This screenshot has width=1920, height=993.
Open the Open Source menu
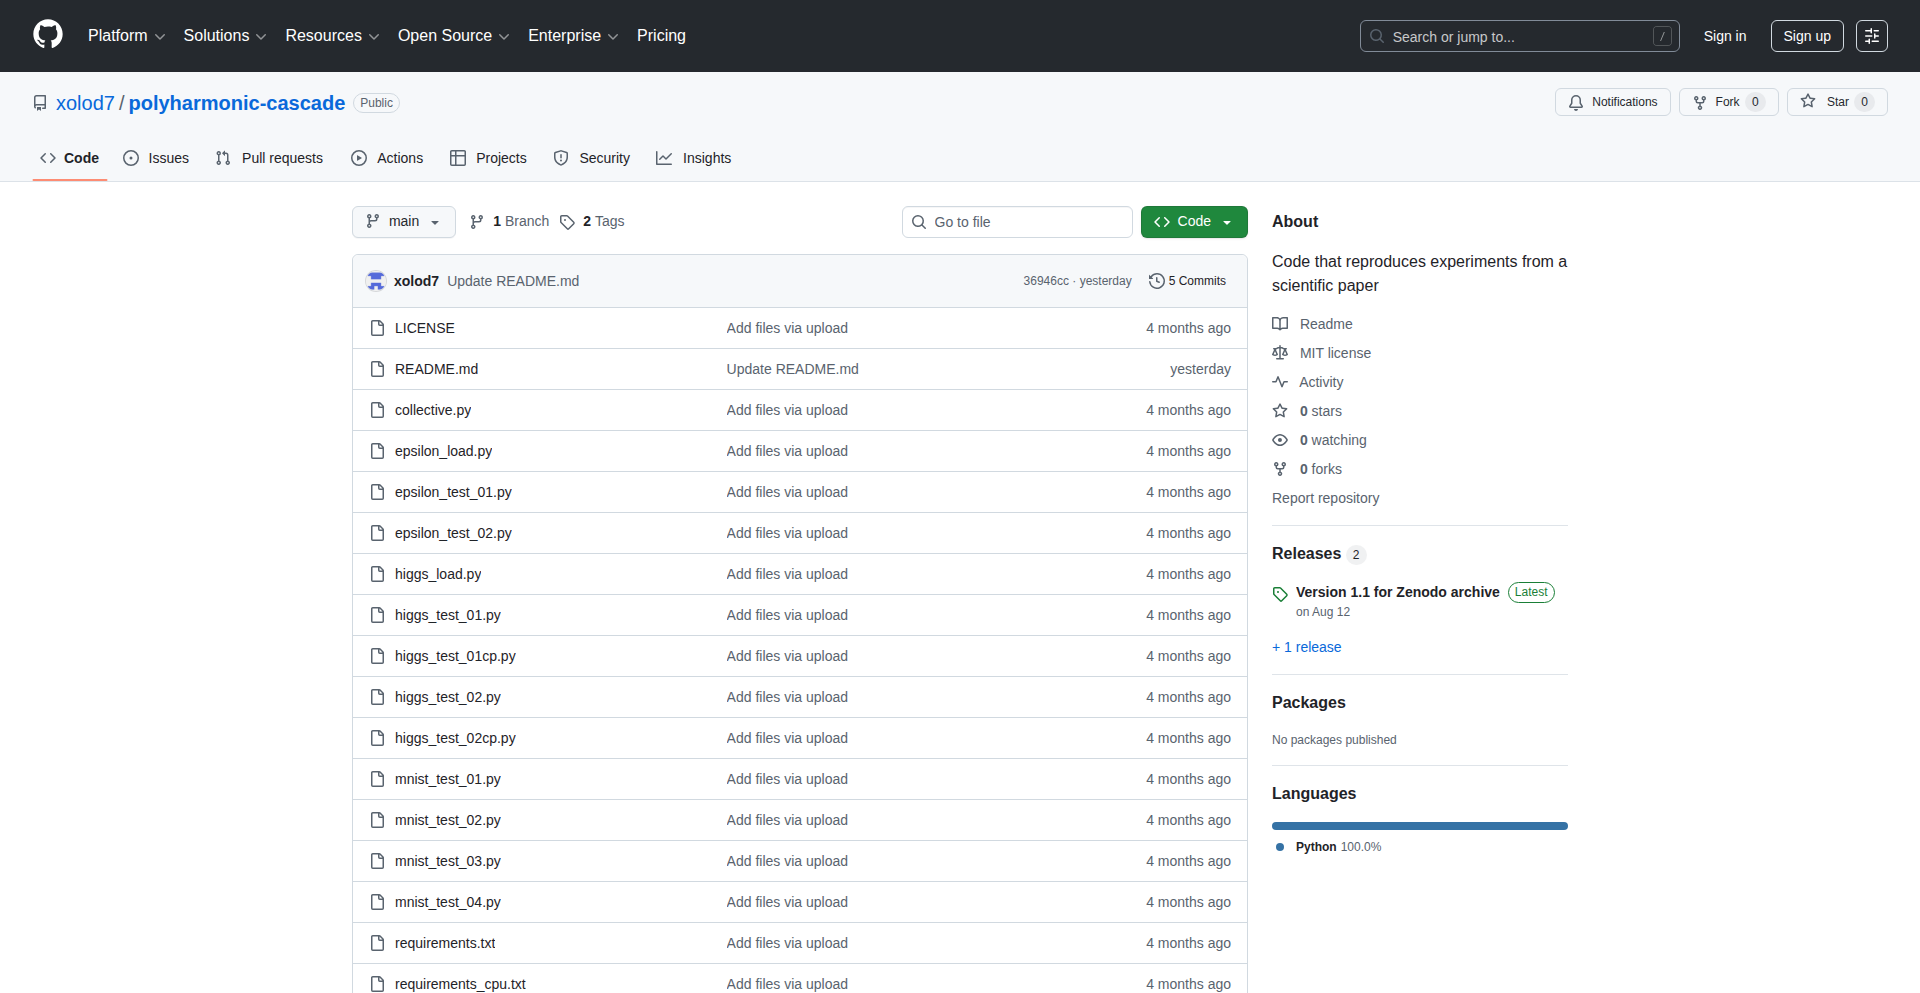[453, 36]
